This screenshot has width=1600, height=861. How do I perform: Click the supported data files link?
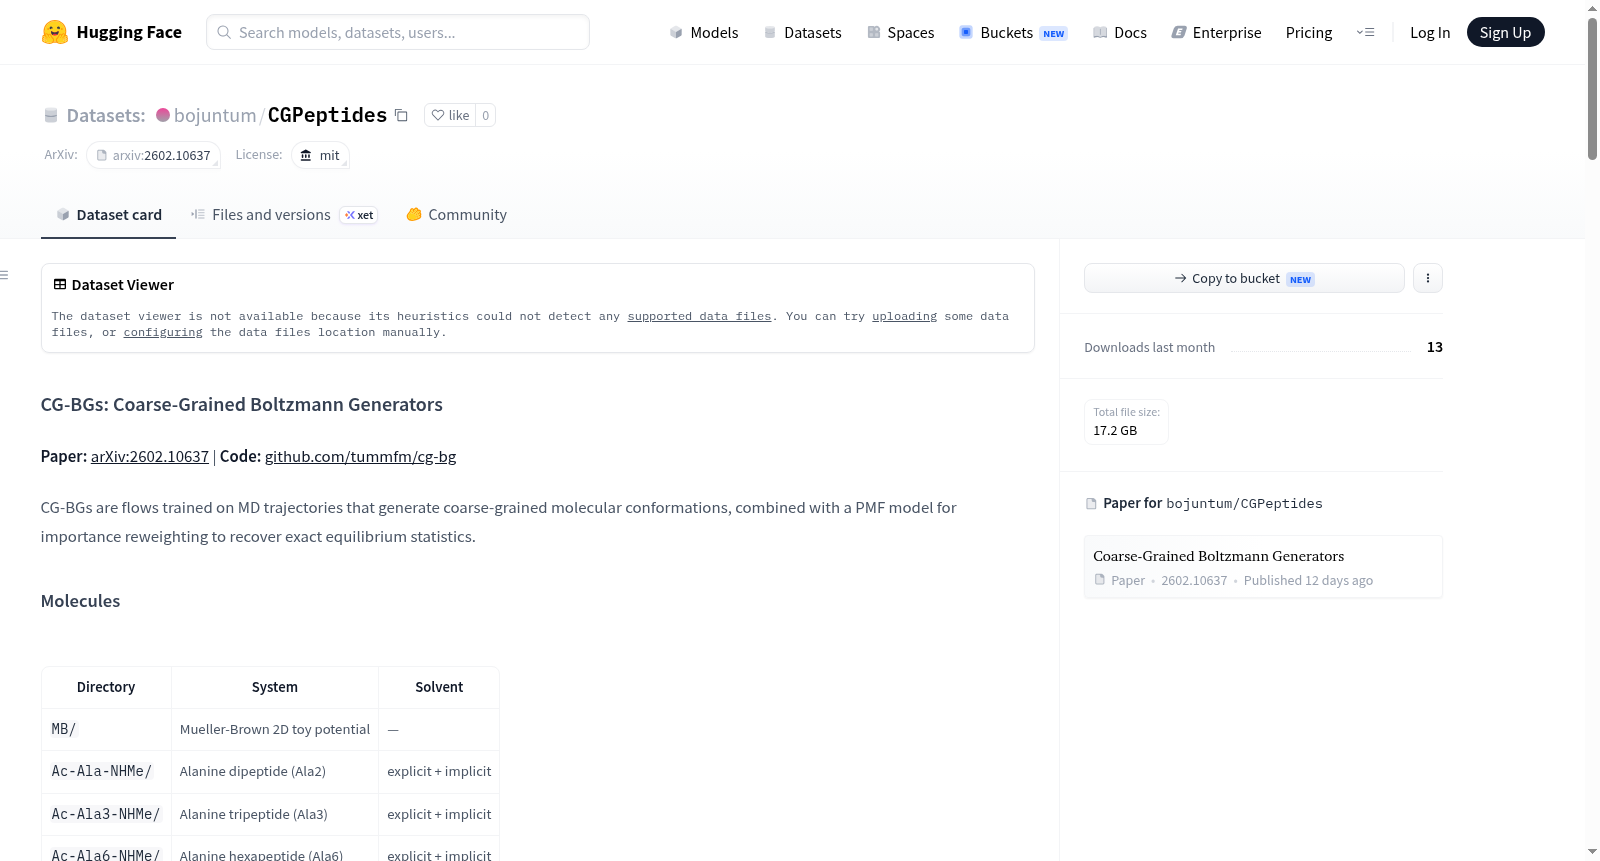(699, 316)
